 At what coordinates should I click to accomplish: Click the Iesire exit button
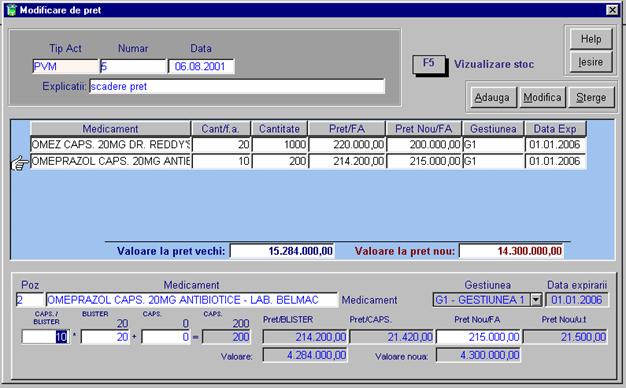pos(591,62)
